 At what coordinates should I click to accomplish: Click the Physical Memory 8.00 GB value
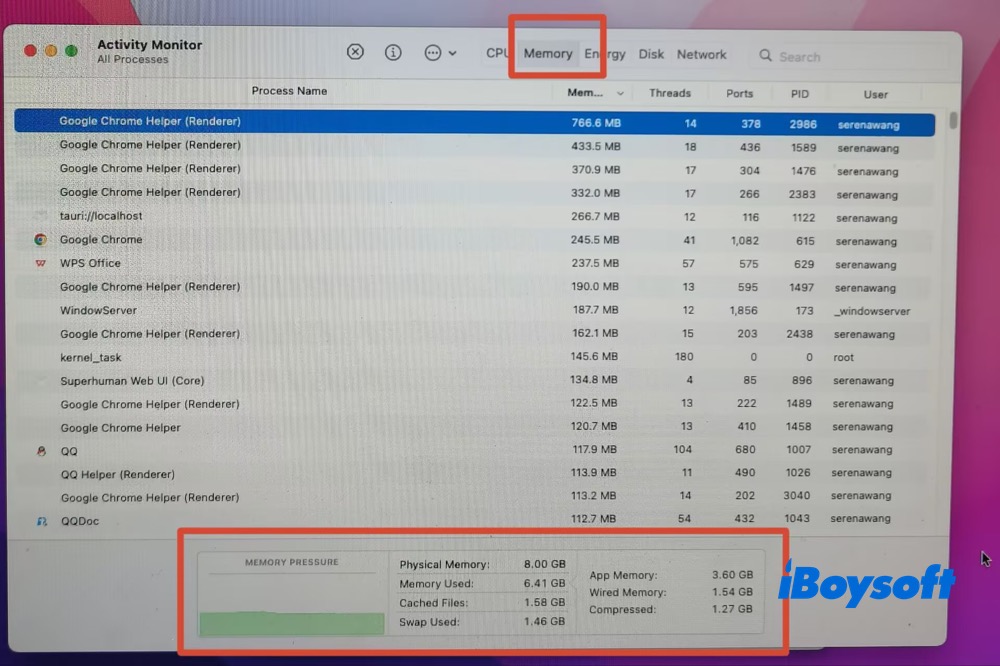[545, 564]
